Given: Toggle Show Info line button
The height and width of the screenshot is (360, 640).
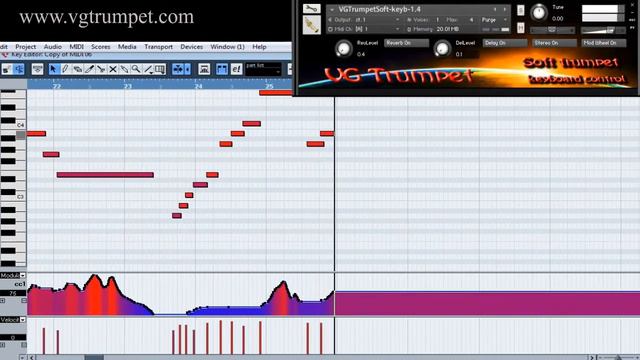Looking at the screenshot, I should click(x=37, y=69).
